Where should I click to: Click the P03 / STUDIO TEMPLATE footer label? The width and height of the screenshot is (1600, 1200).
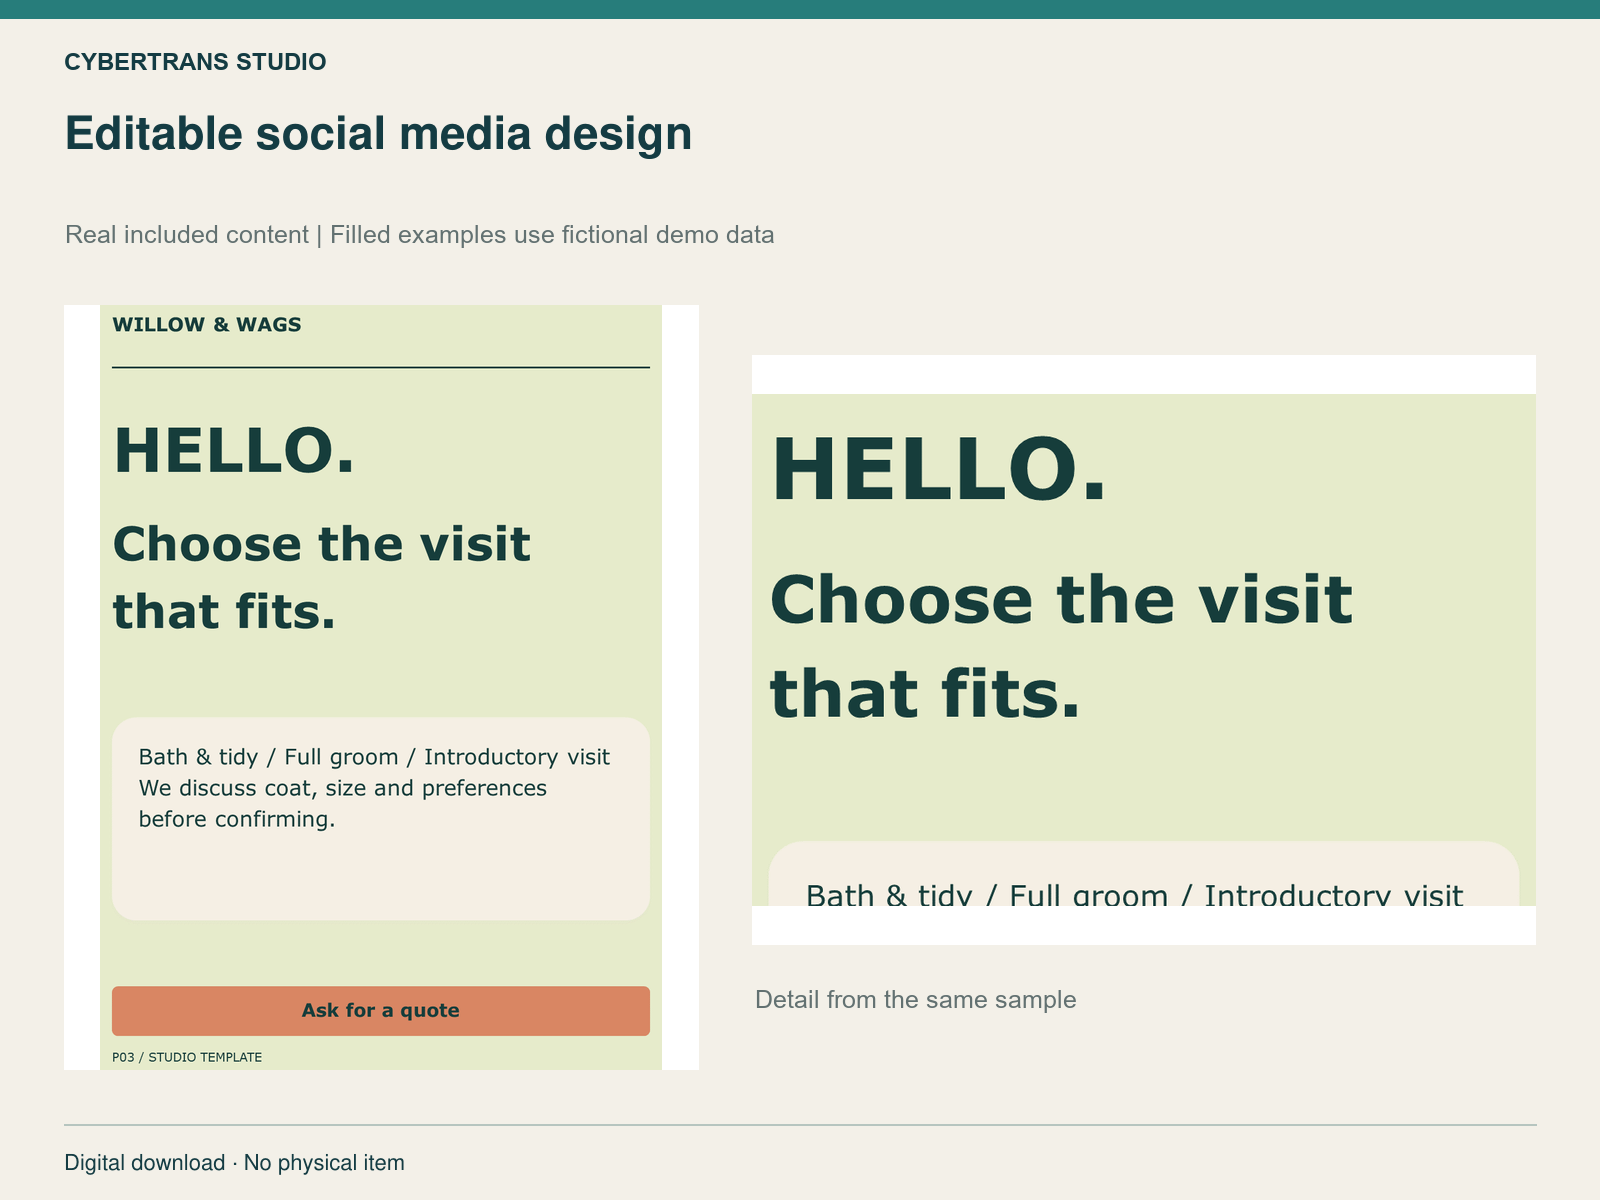pos(187,1057)
